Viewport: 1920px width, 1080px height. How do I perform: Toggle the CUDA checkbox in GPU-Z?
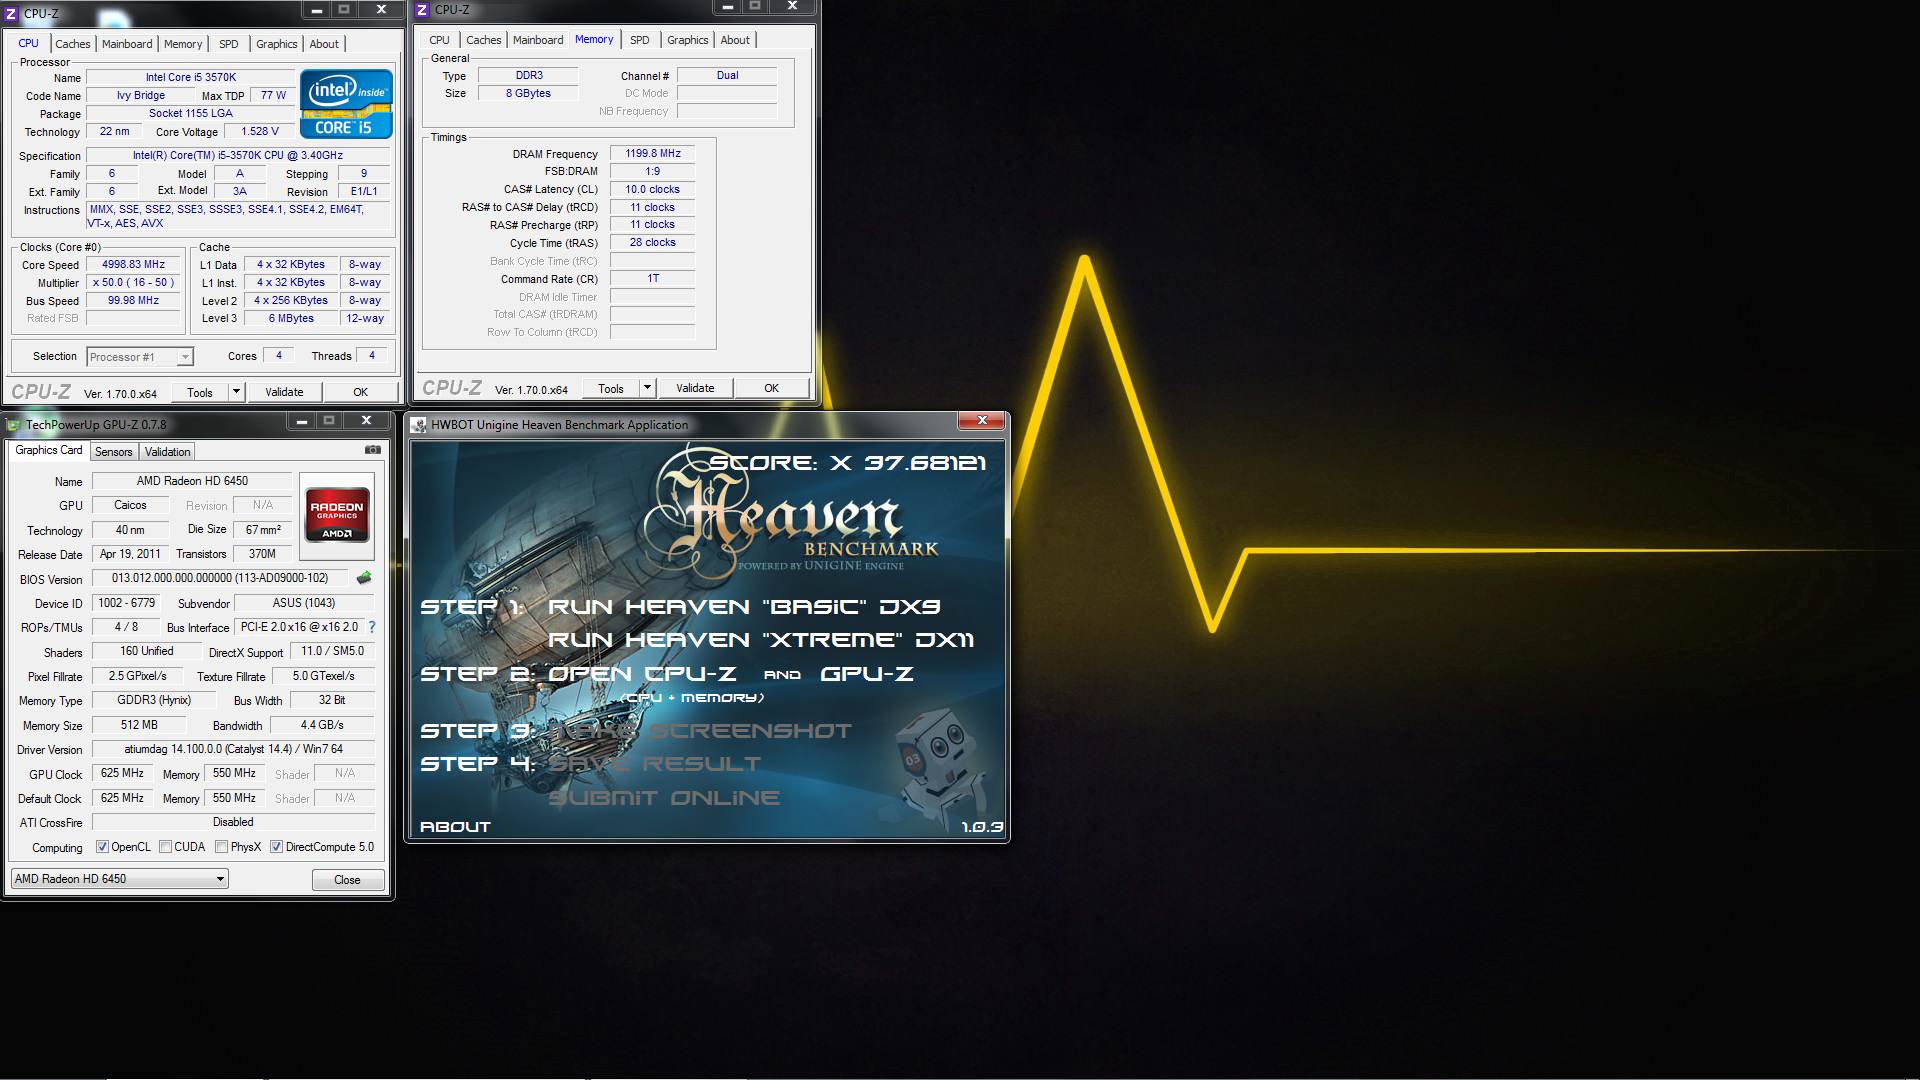(165, 847)
